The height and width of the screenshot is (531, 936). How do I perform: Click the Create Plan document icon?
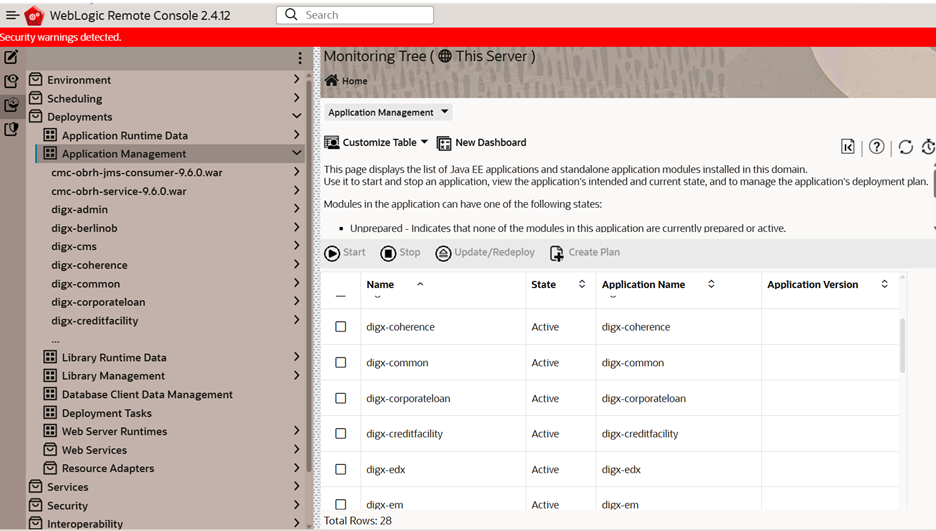click(x=556, y=254)
